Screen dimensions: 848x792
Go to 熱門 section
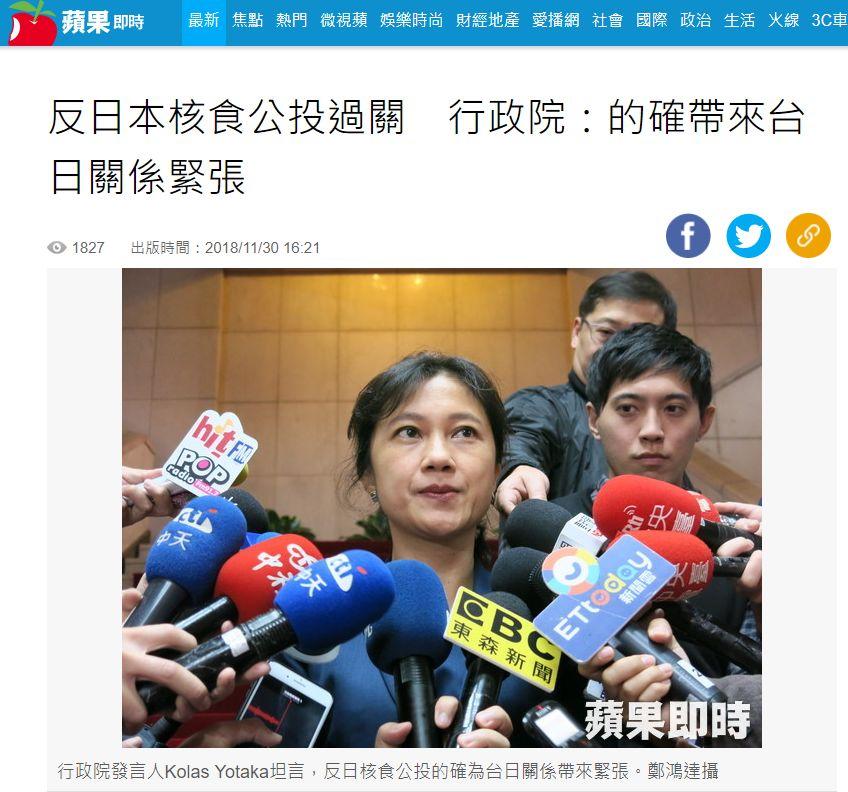pyautogui.click(x=292, y=21)
